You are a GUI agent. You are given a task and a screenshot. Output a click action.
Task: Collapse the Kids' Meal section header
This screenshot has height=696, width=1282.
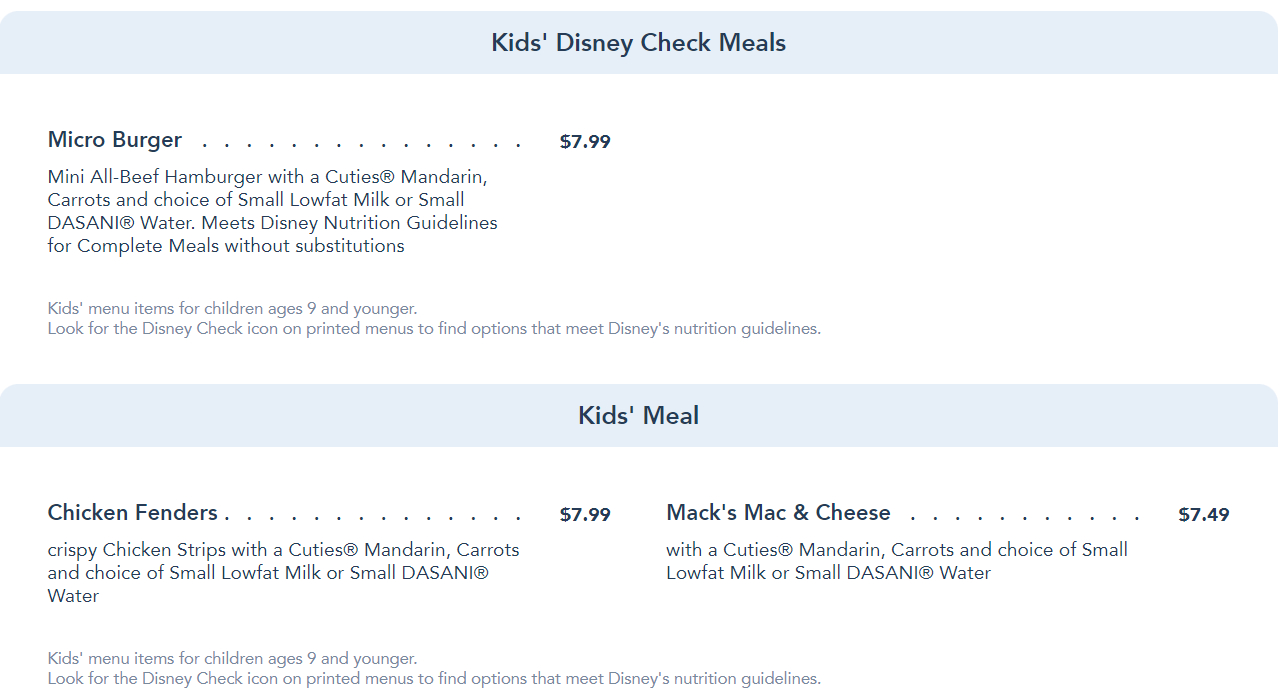pyautogui.click(x=638, y=416)
